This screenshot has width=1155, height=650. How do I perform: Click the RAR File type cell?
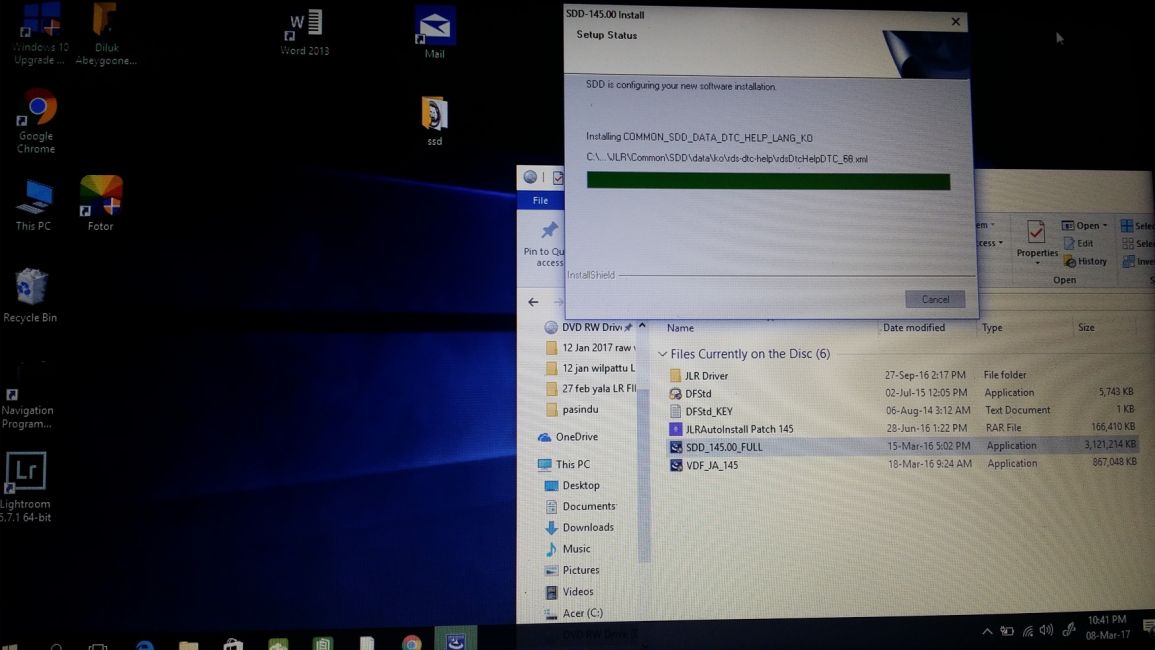click(x=1003, y=427)
